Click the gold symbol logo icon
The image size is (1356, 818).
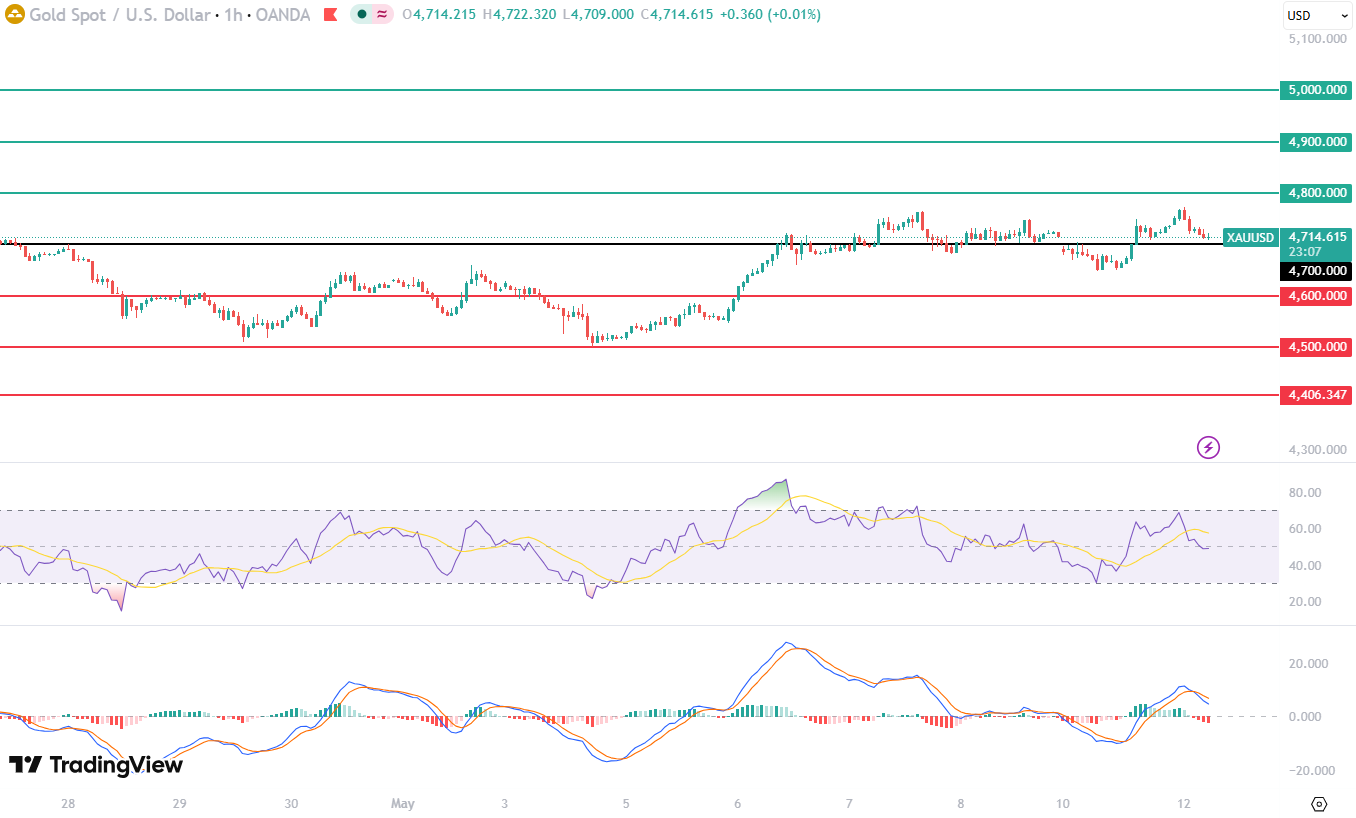(x=14, y=15)
